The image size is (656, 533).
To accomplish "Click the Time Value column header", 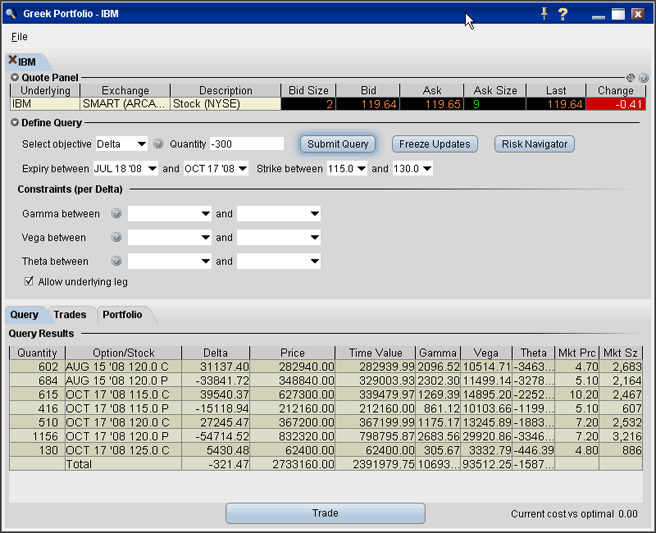I will (x=375, y=353).
